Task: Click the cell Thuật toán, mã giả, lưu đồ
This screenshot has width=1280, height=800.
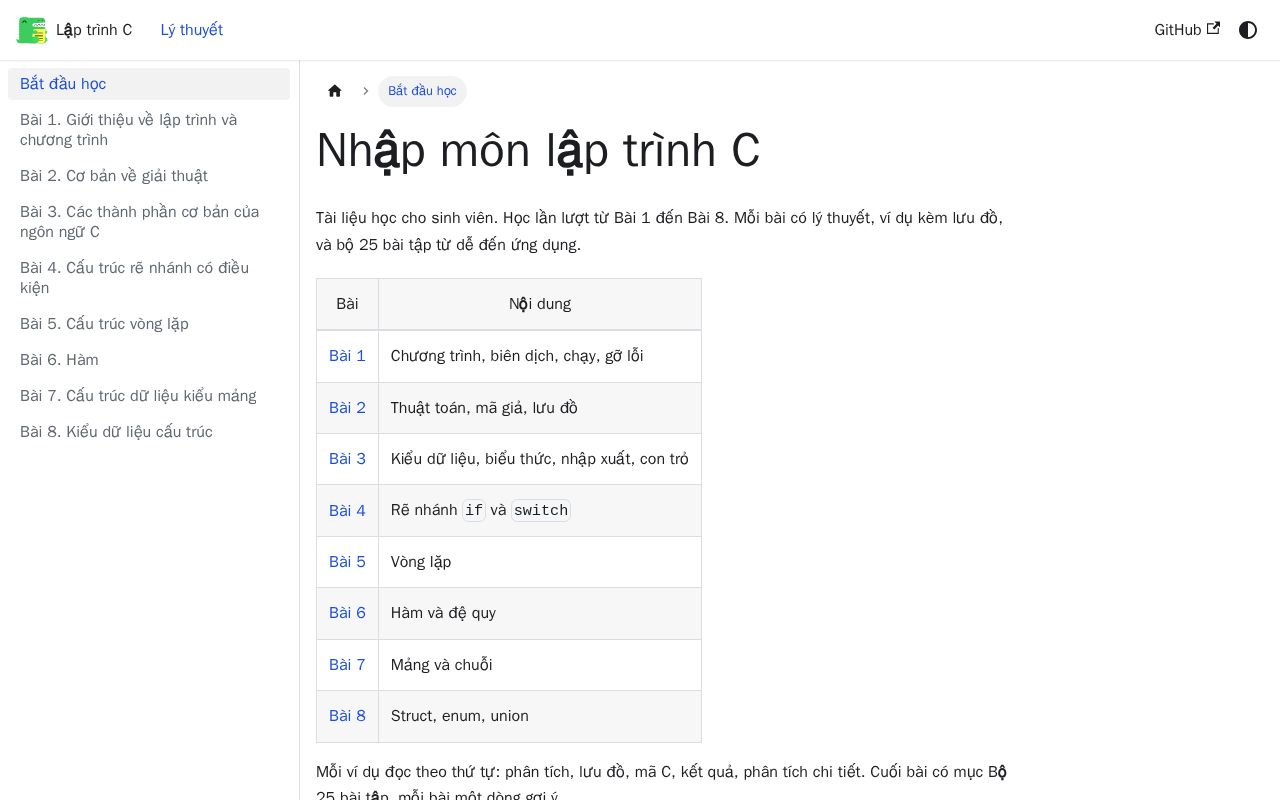Action: tap(540, 408)
